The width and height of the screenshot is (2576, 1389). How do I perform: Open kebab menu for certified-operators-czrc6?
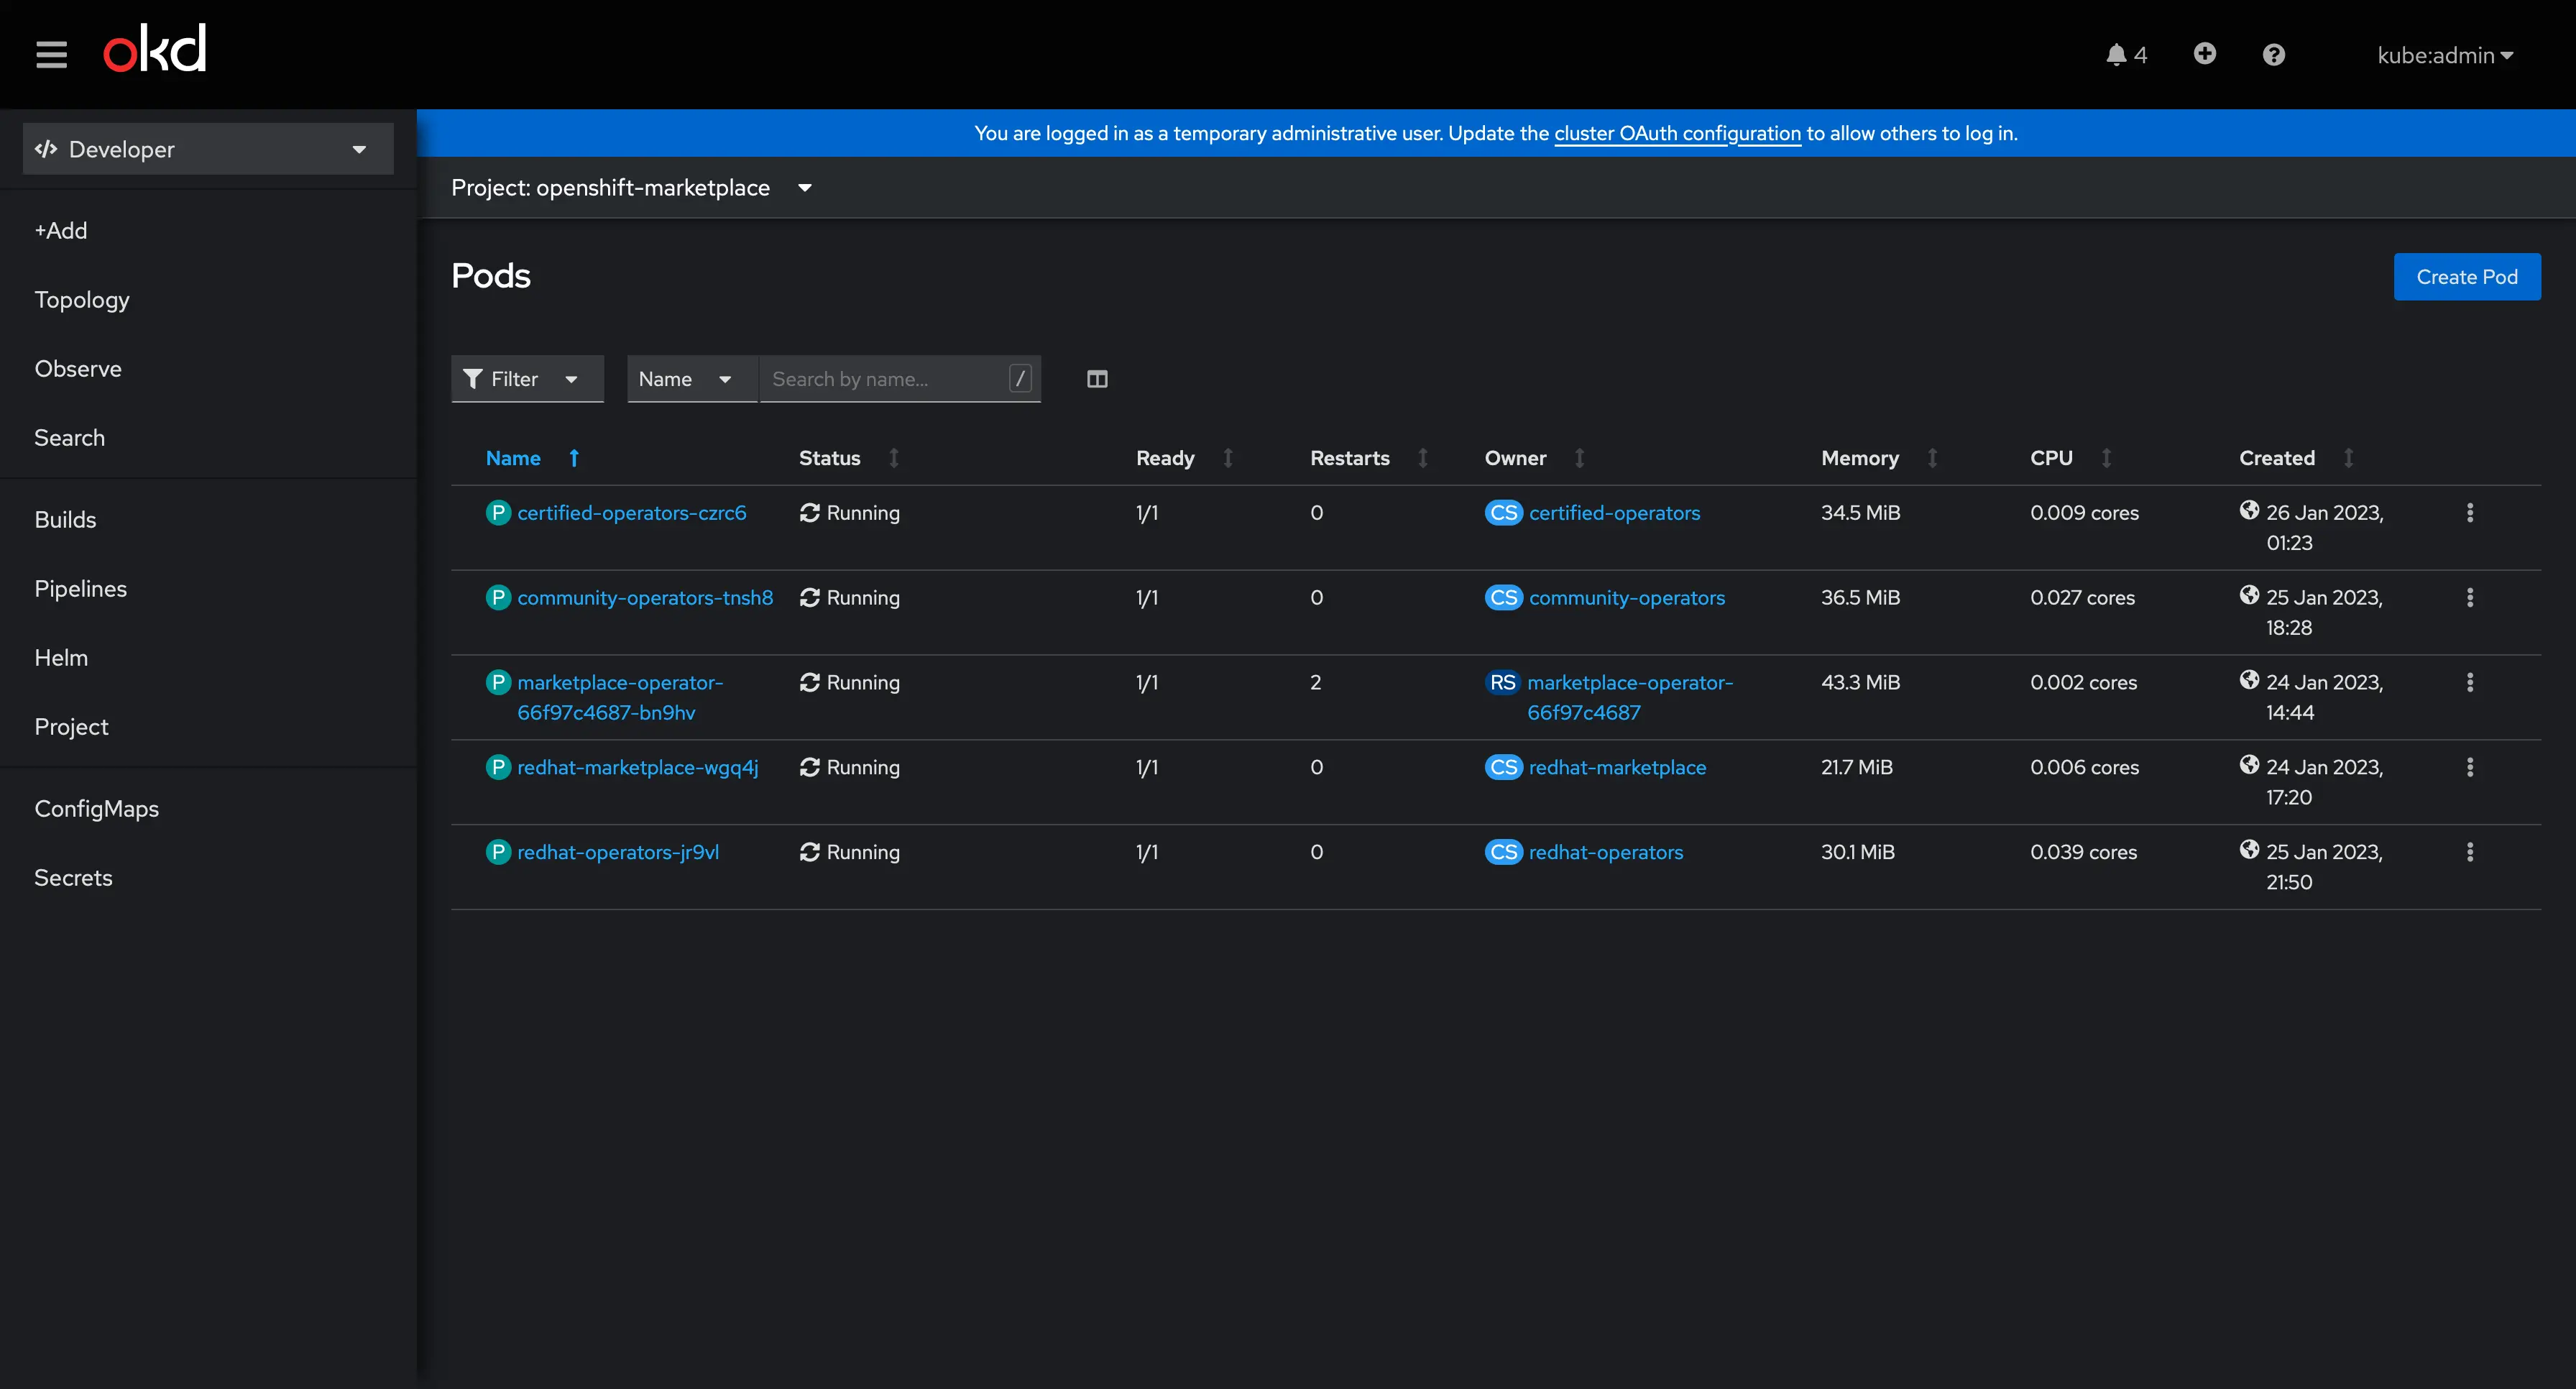(2470, 512)
